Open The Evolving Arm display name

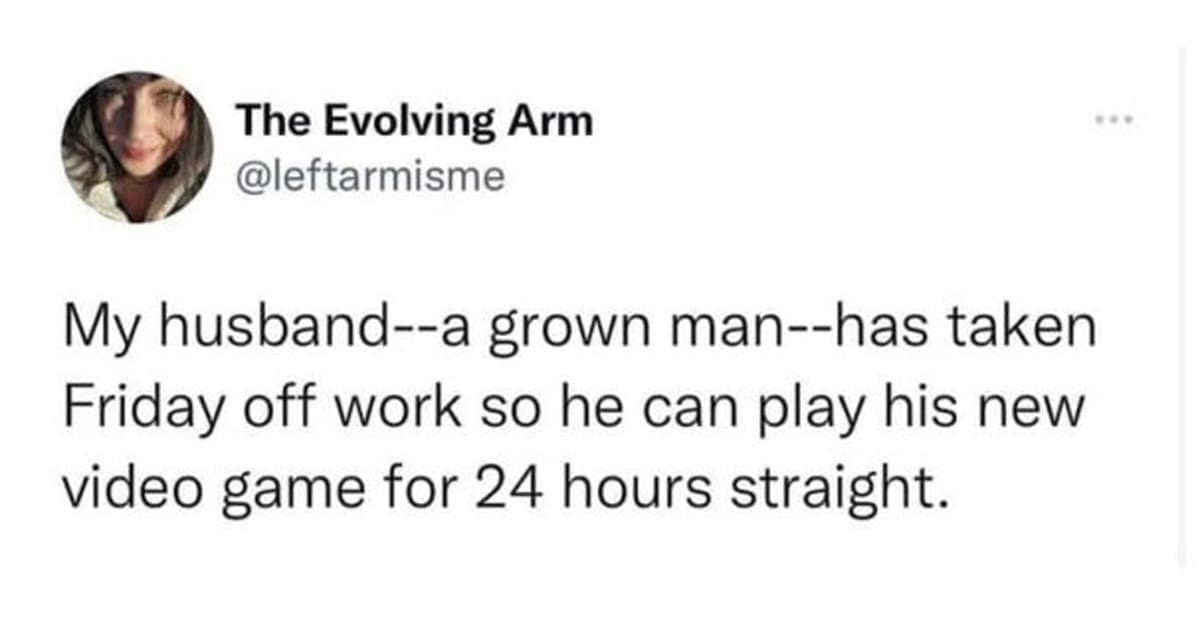[414, 122]
